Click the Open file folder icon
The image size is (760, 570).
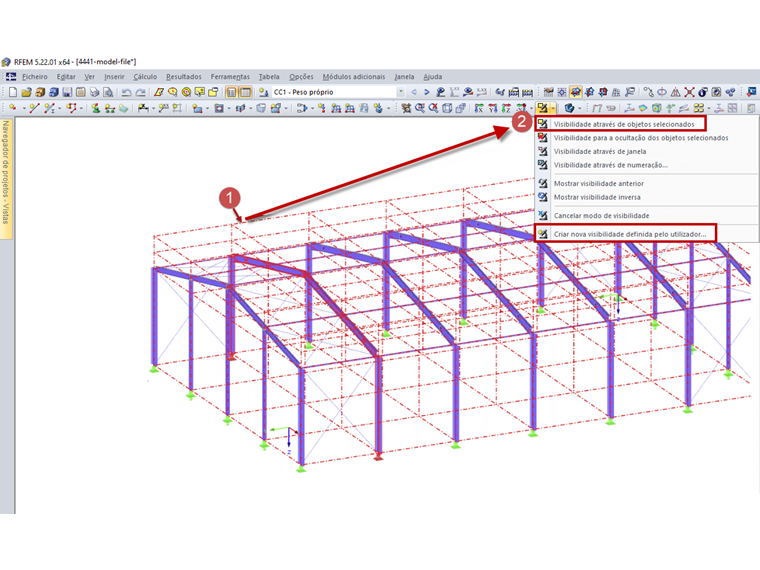coord(26,92)
